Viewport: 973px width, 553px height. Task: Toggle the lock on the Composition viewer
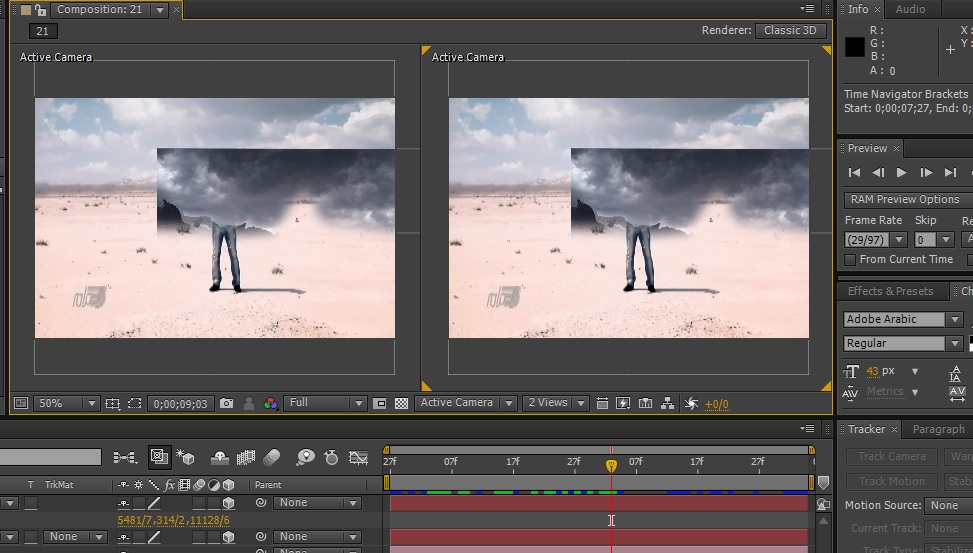(40, 10)
